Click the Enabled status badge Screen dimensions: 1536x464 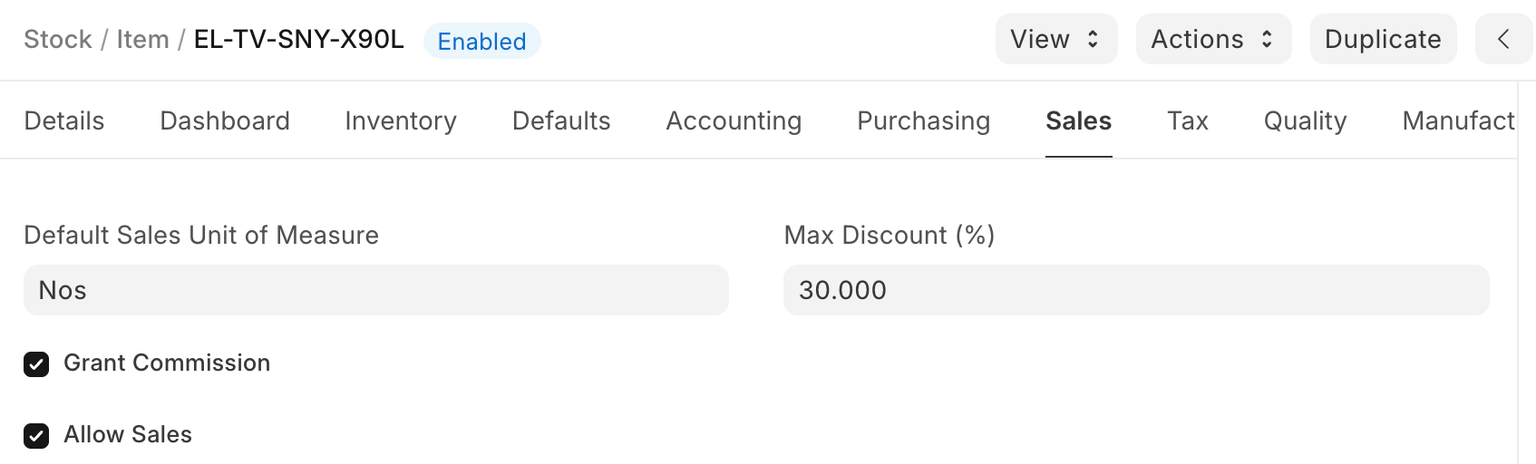[x=481, y=41]
